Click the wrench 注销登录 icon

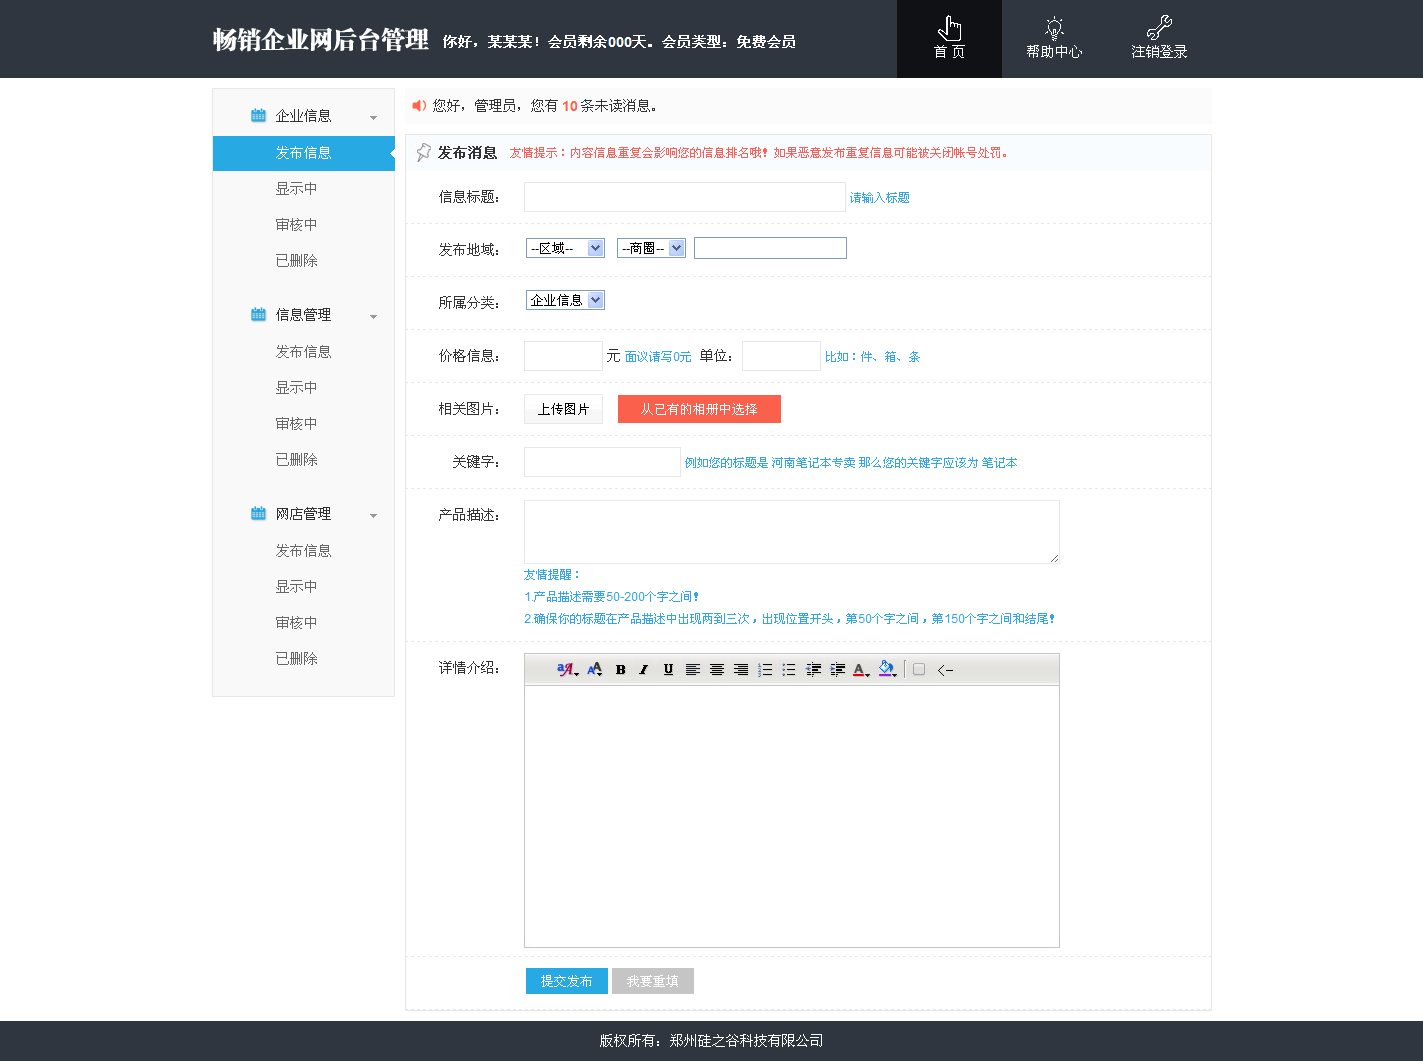pyautogui.click(x=1159, y=28)
